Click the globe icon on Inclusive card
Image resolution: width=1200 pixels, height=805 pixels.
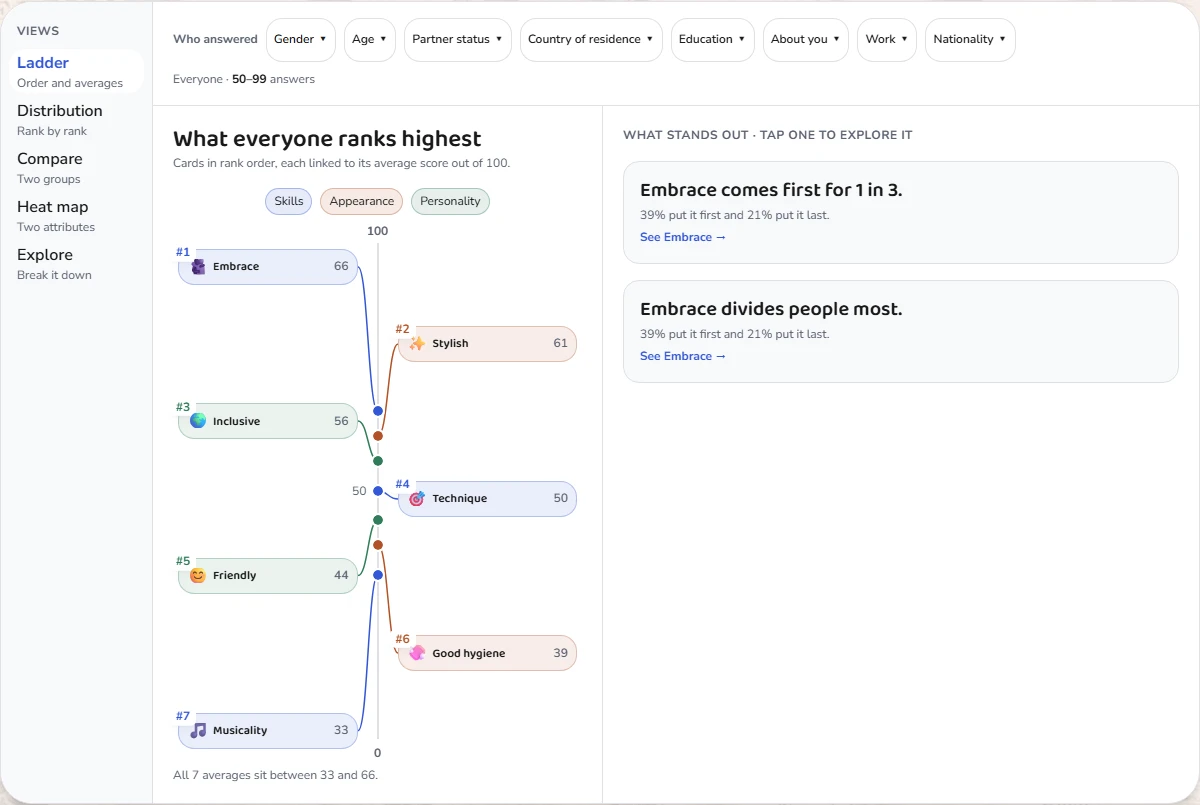pos(198,421)
